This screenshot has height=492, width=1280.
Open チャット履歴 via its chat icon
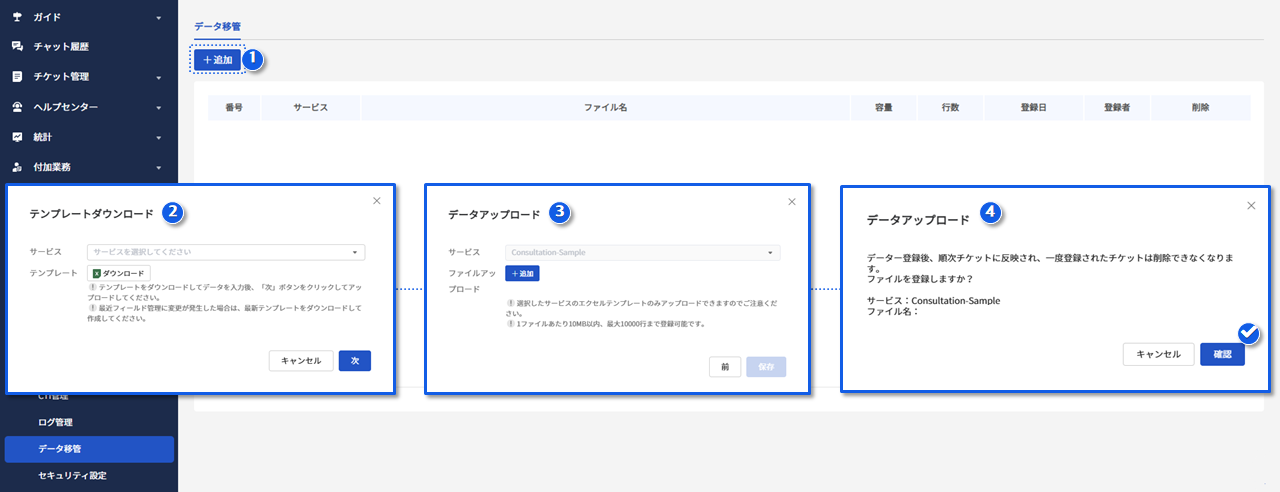coord(17,47)
